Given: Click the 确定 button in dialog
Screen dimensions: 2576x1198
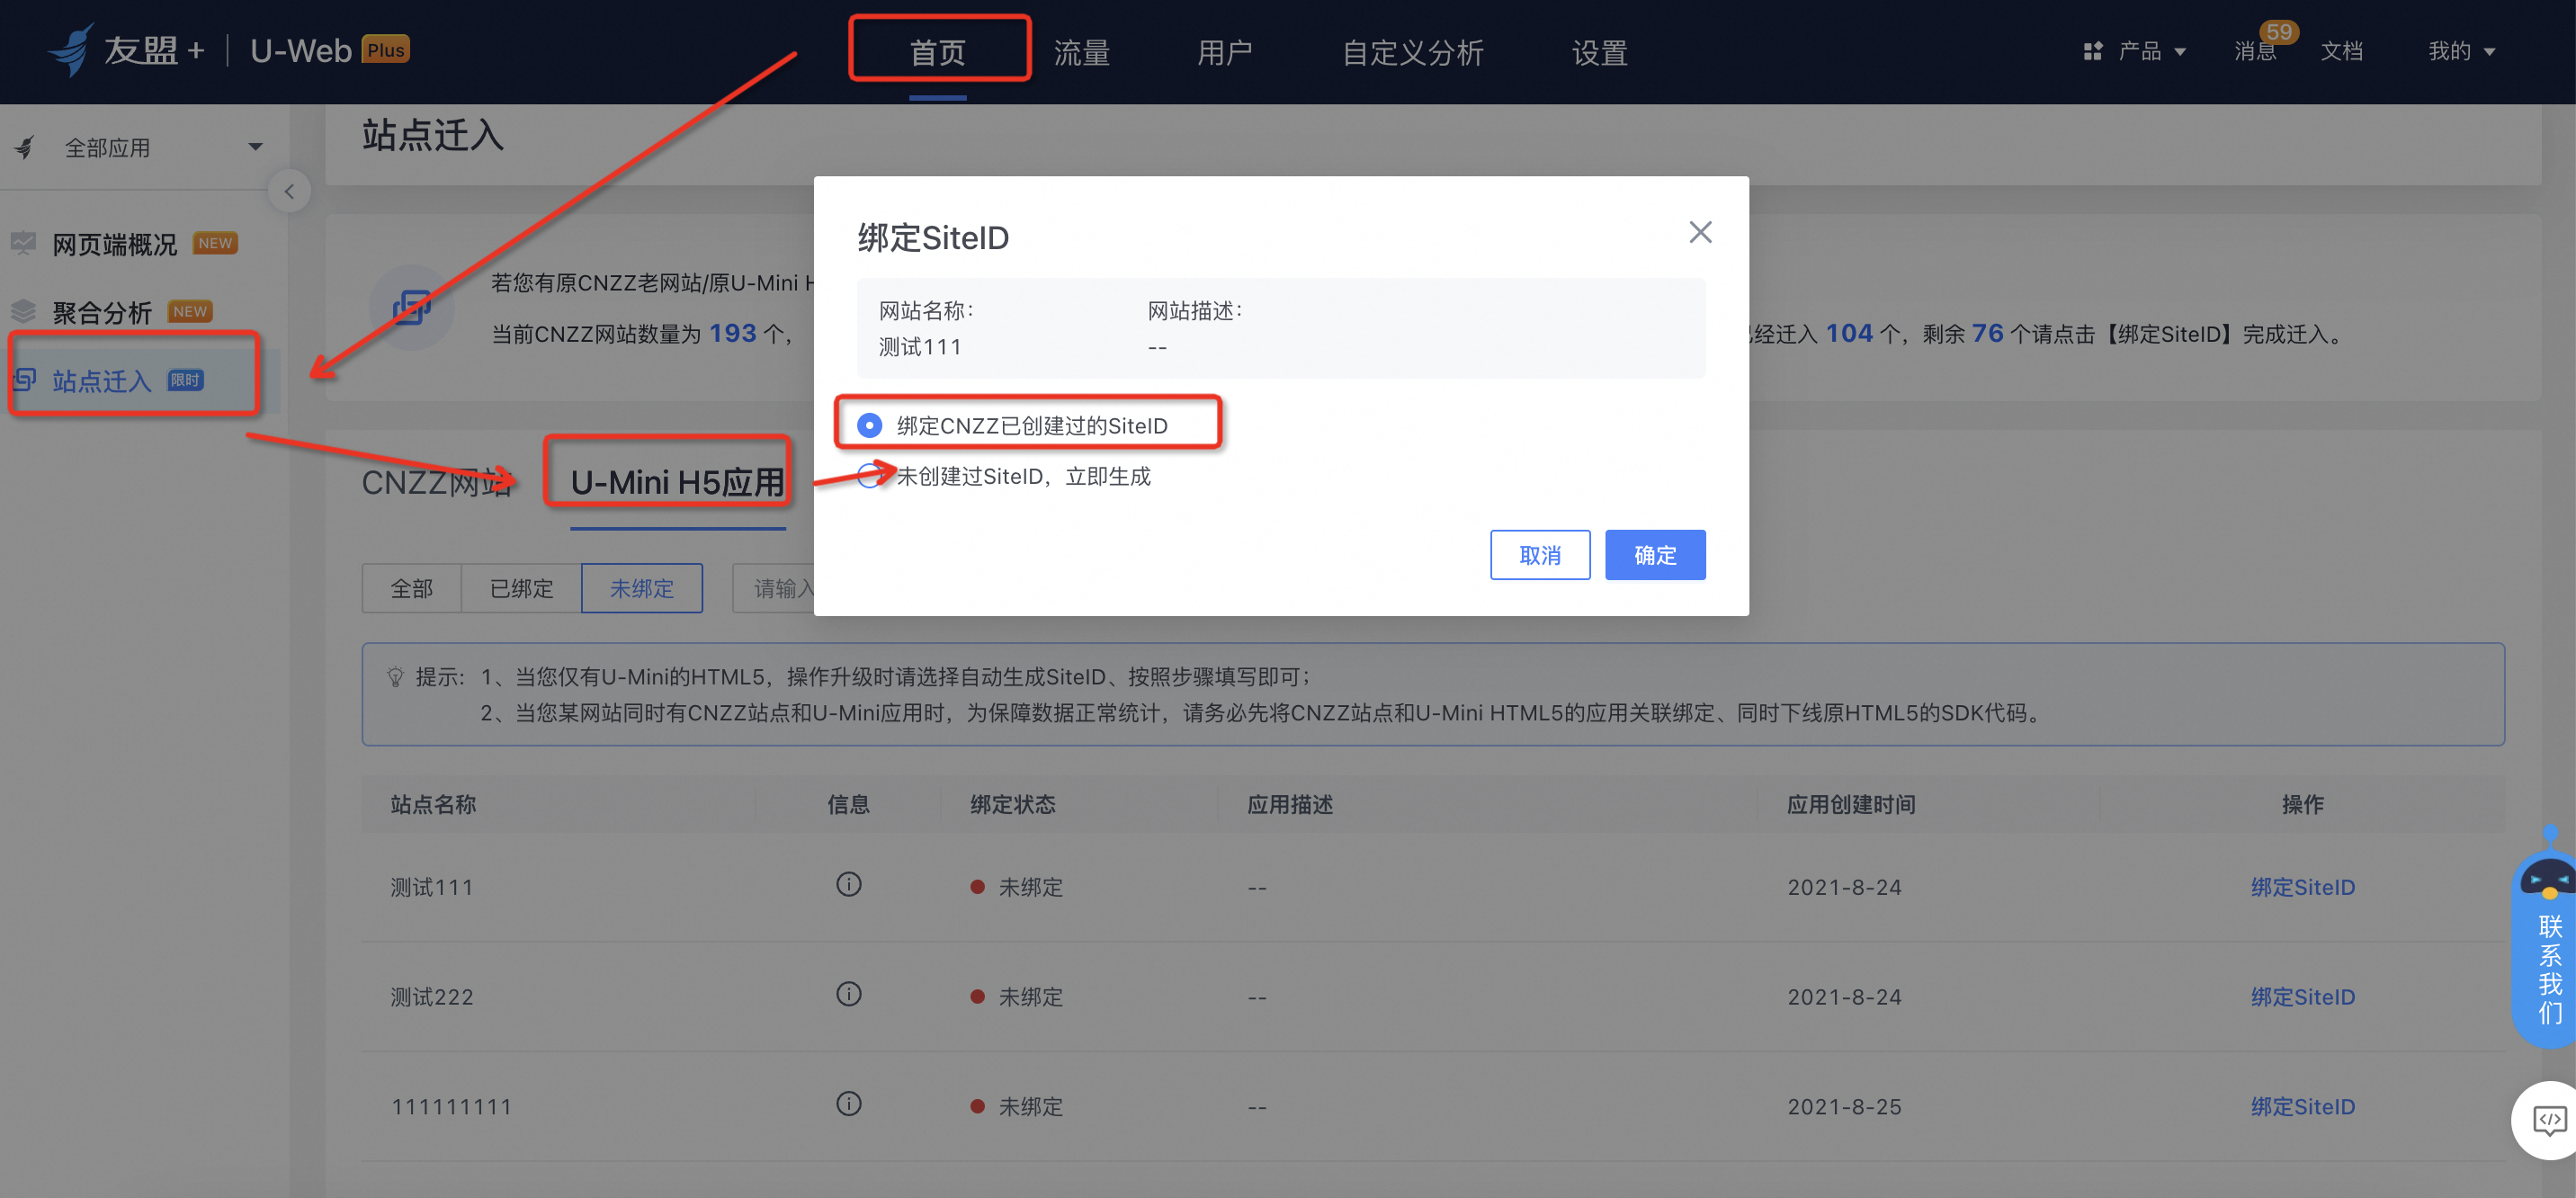Looking at the screenshot, I should [1654, 555].
